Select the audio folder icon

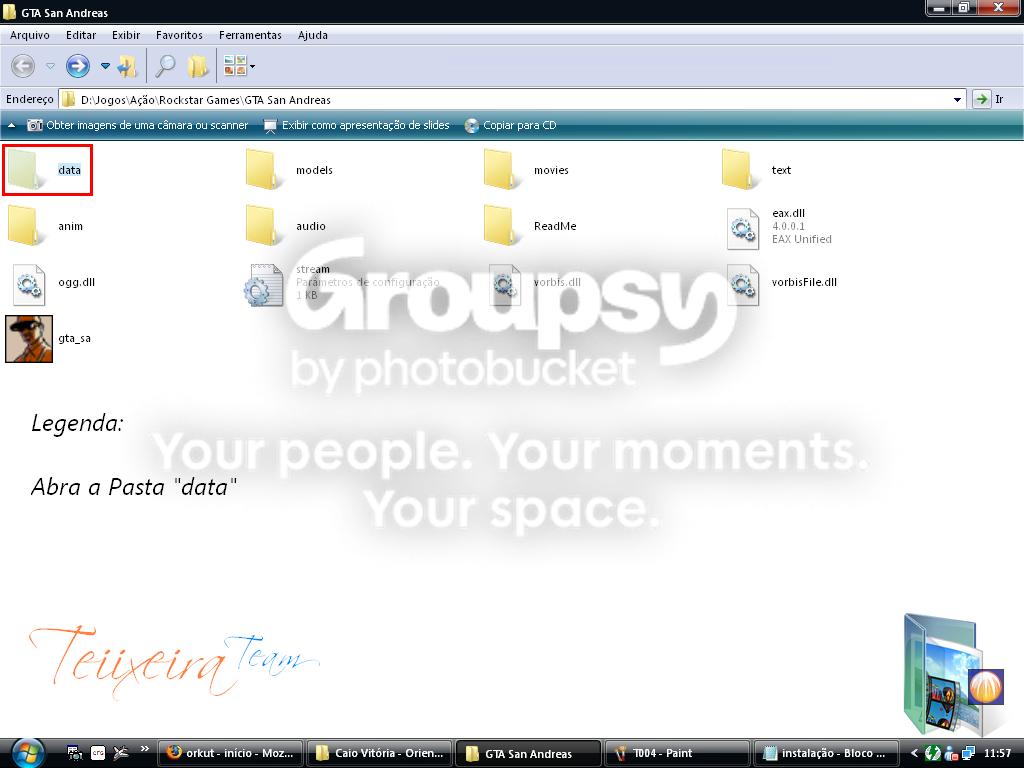point(263,226)
